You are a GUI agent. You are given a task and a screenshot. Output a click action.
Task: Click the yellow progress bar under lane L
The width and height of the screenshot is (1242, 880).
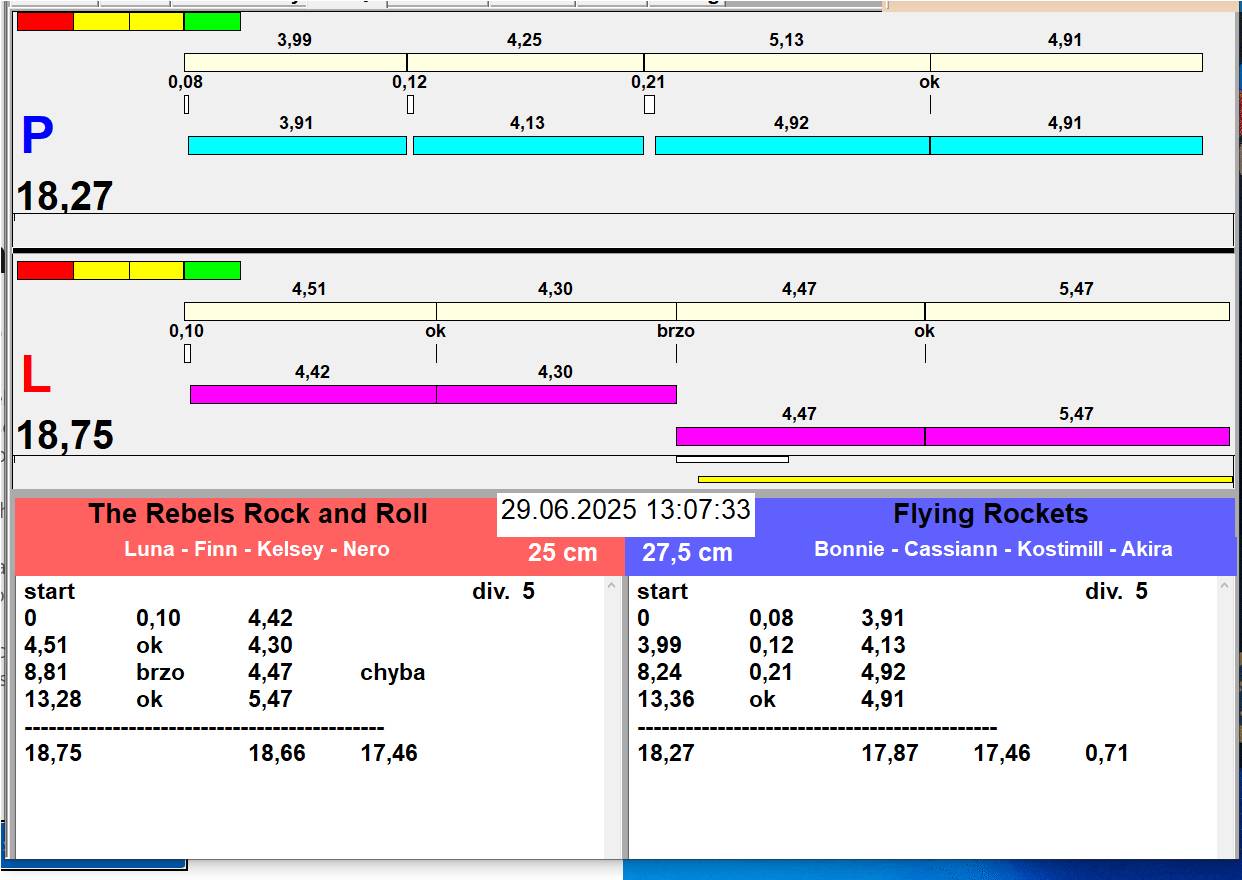965,480
